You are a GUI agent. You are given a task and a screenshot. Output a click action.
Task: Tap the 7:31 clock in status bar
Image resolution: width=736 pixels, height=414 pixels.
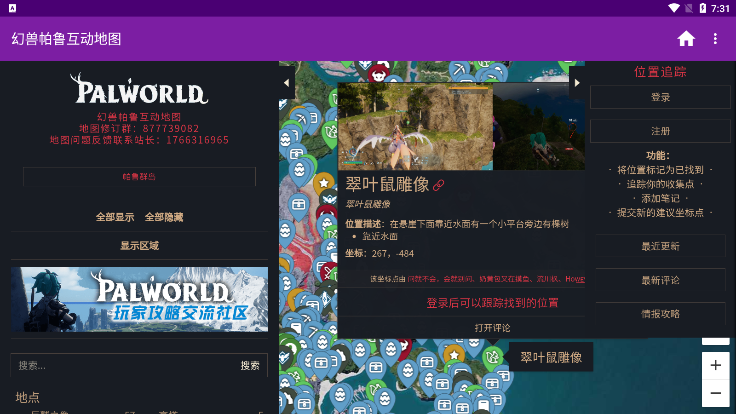[720, 8]
